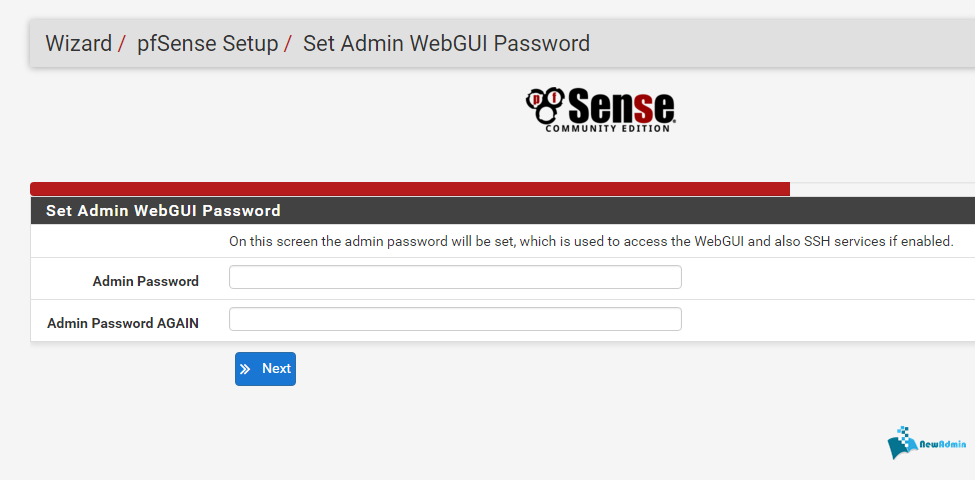Click the Community Edition text under the logo
This screenshot has height=480, width=975.
[609, 128]
